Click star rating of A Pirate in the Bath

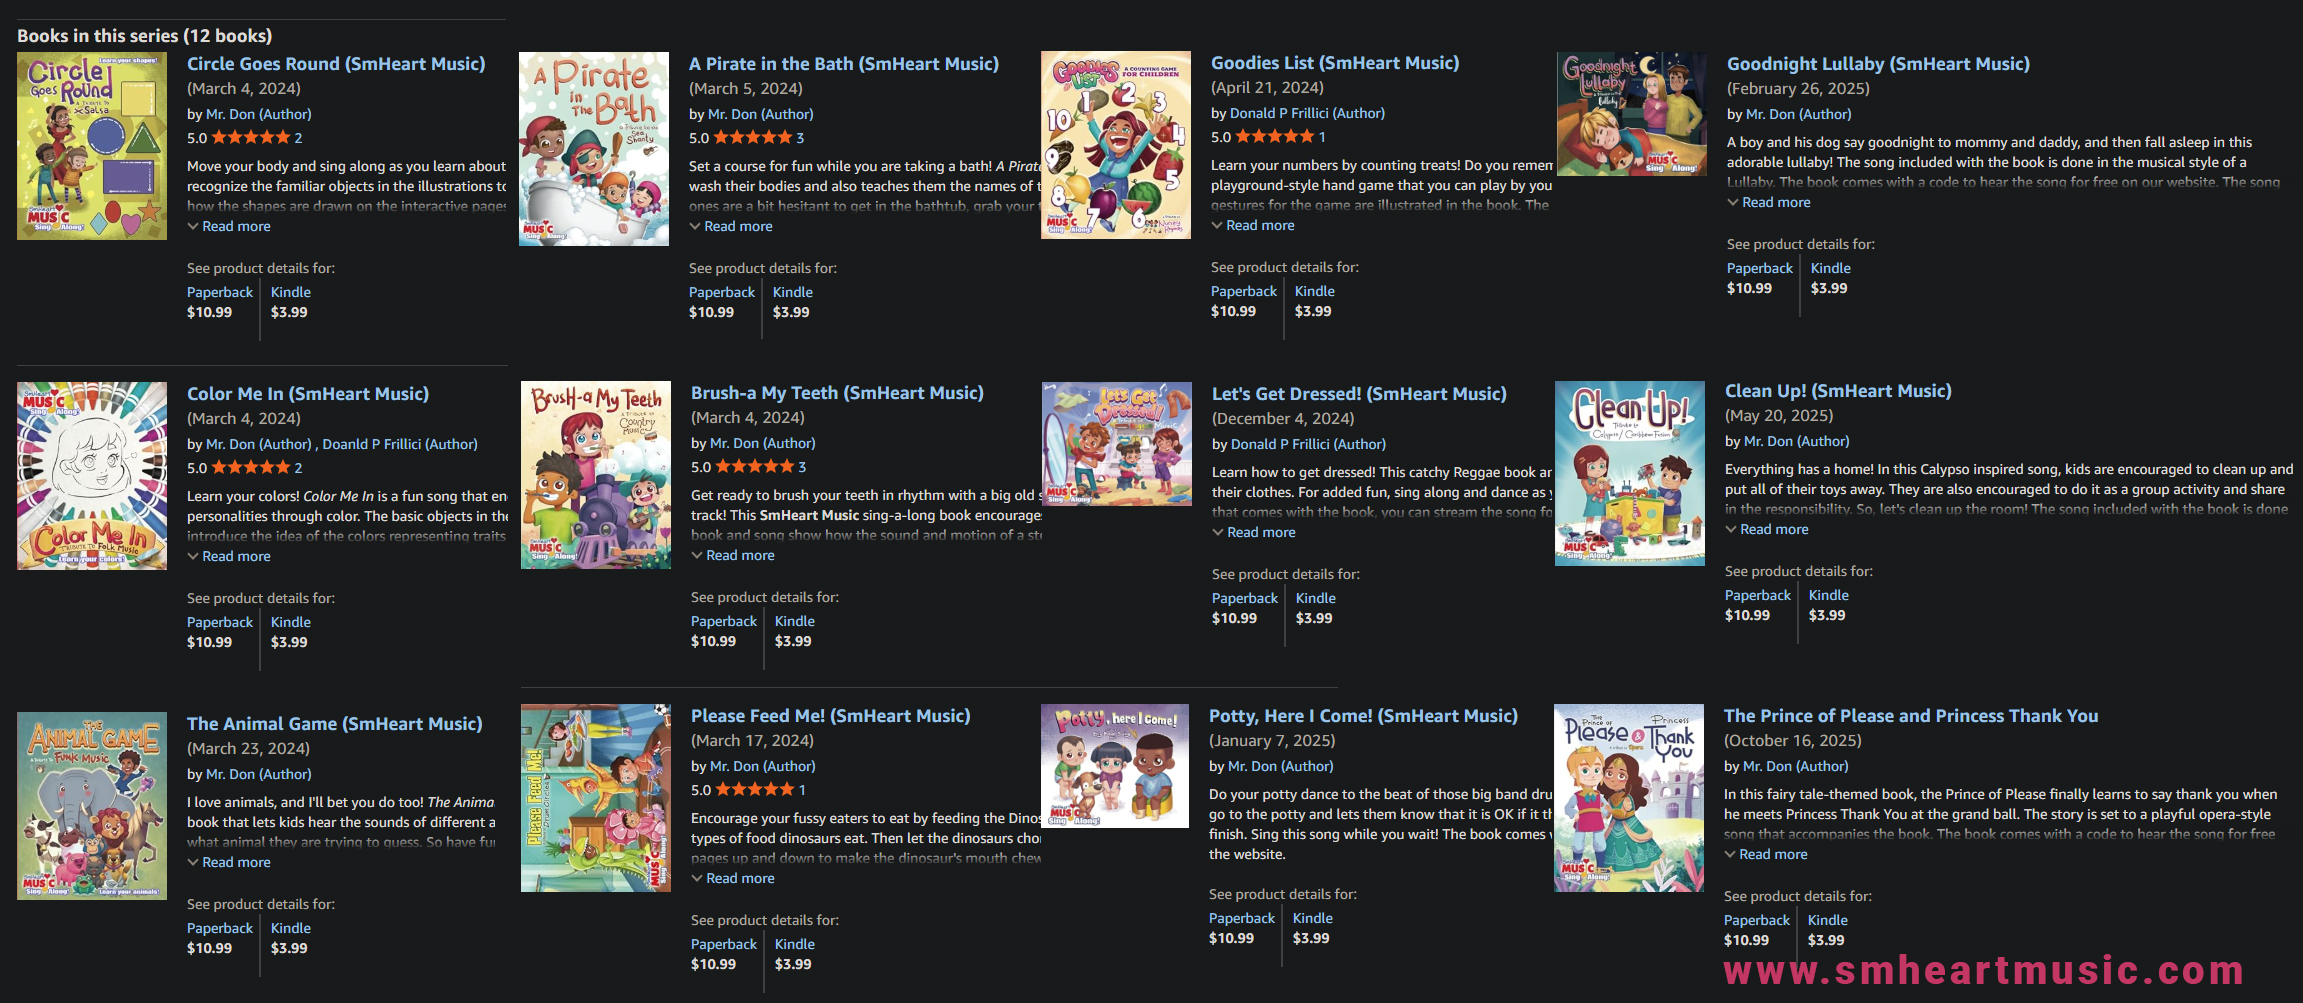[753, 138]
